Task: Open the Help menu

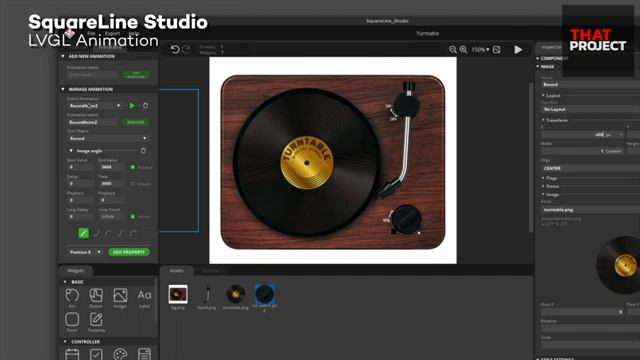Action: (x=133, y=33)
